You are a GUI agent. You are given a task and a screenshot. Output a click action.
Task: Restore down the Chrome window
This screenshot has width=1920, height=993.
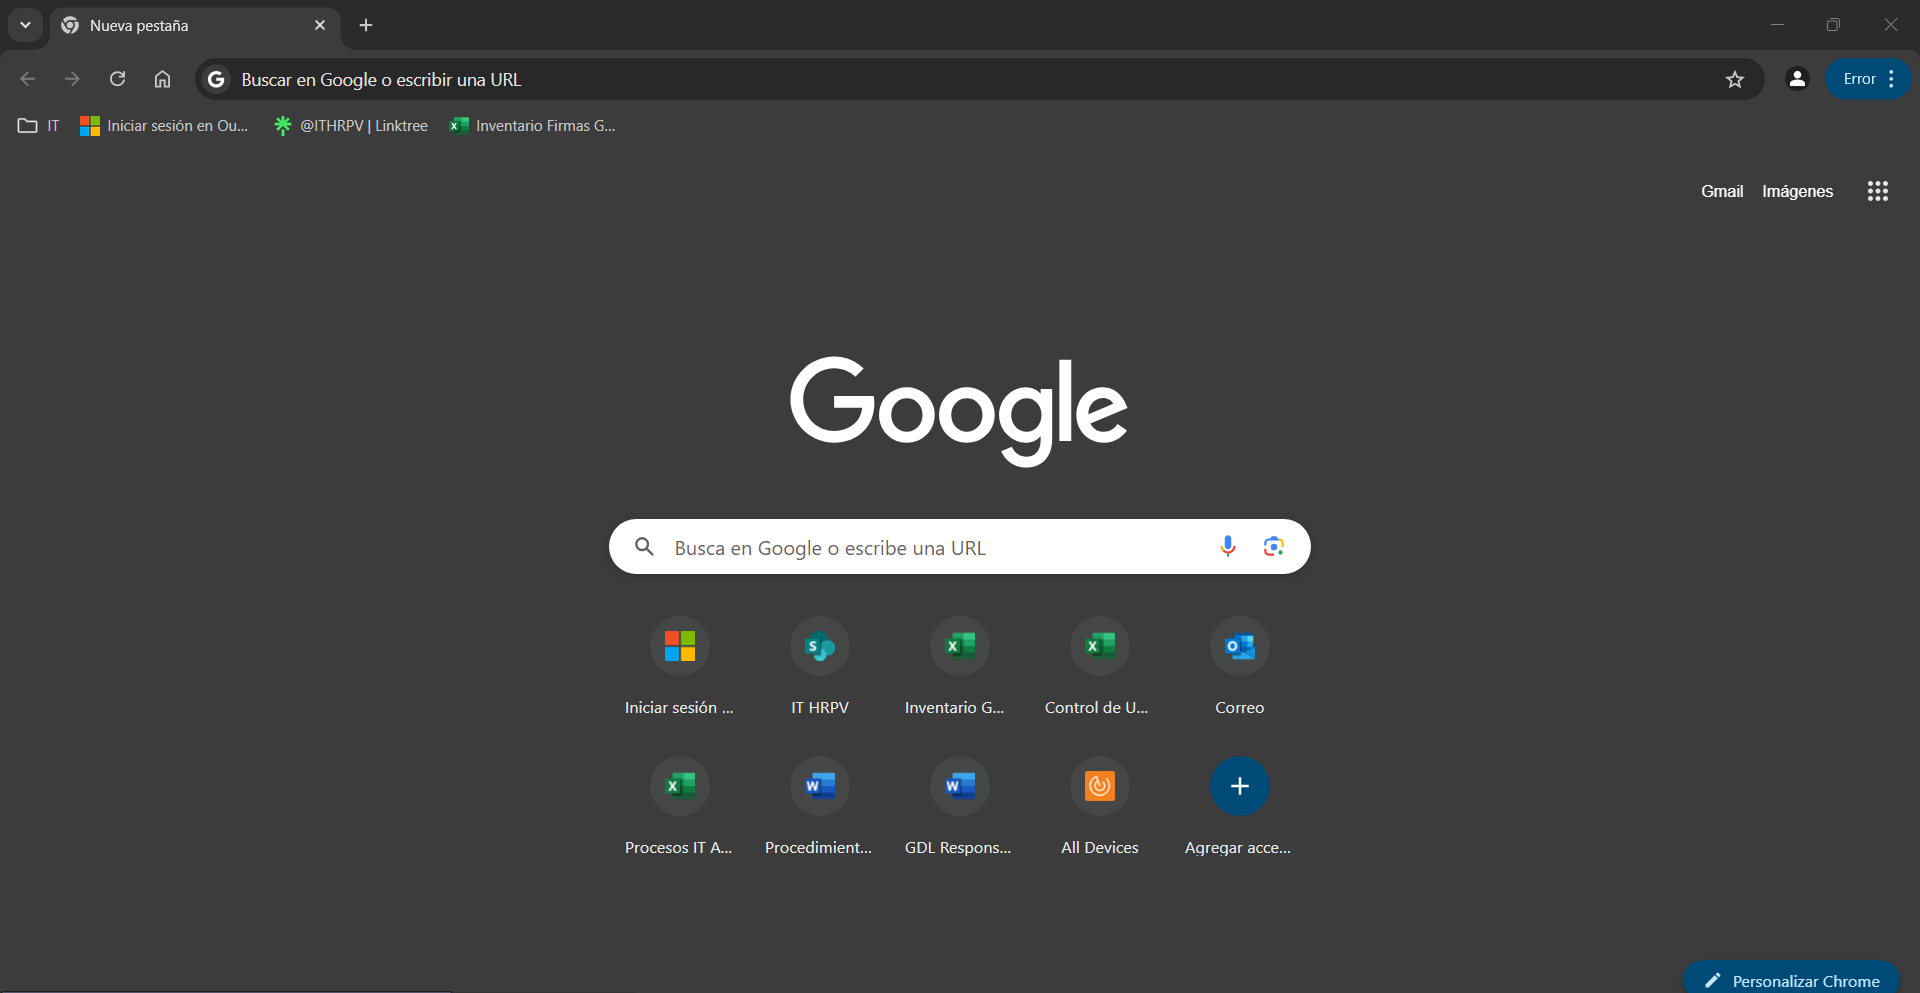[1833, 25]
